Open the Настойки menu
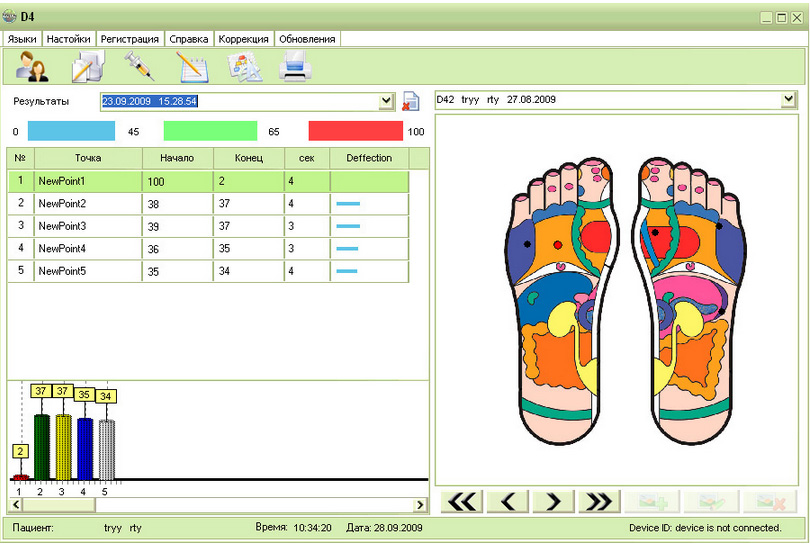The width and height of the screenshot is (810, 546). click(69, 38)
